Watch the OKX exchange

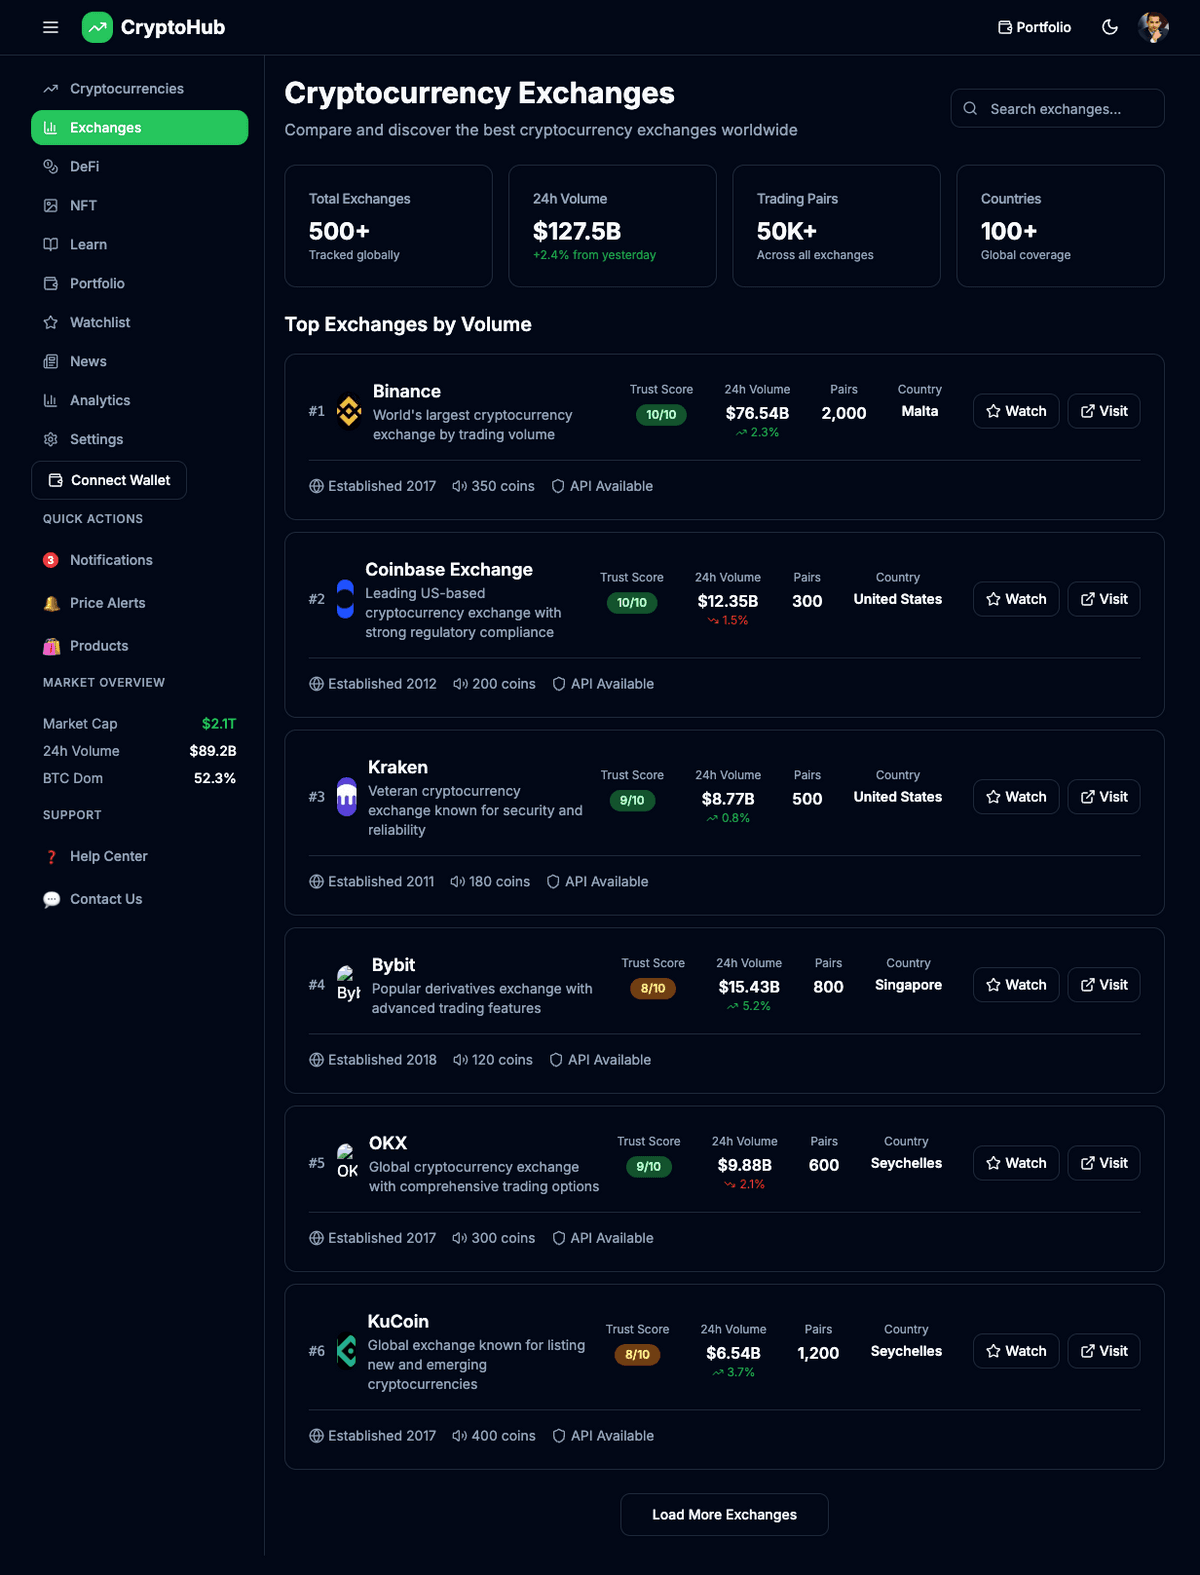point(1016,1163)
